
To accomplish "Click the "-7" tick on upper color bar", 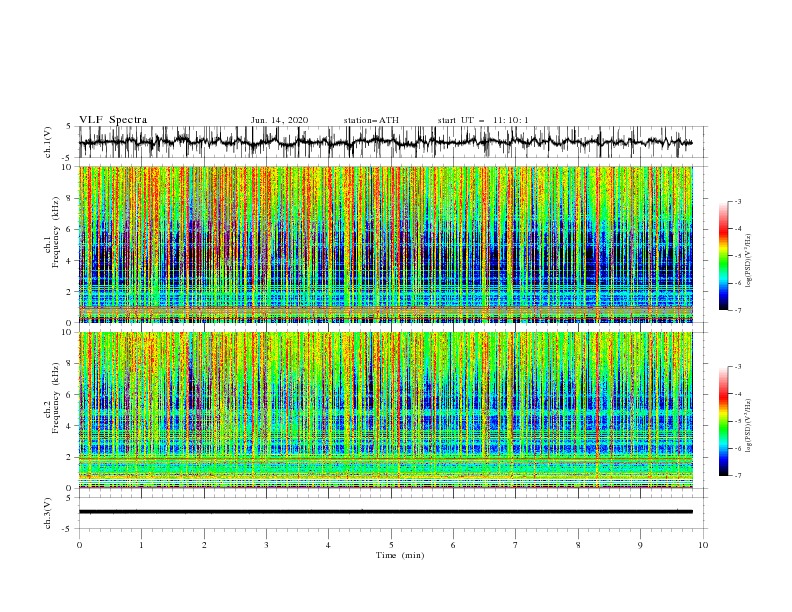I will click(x=738, y=310).
